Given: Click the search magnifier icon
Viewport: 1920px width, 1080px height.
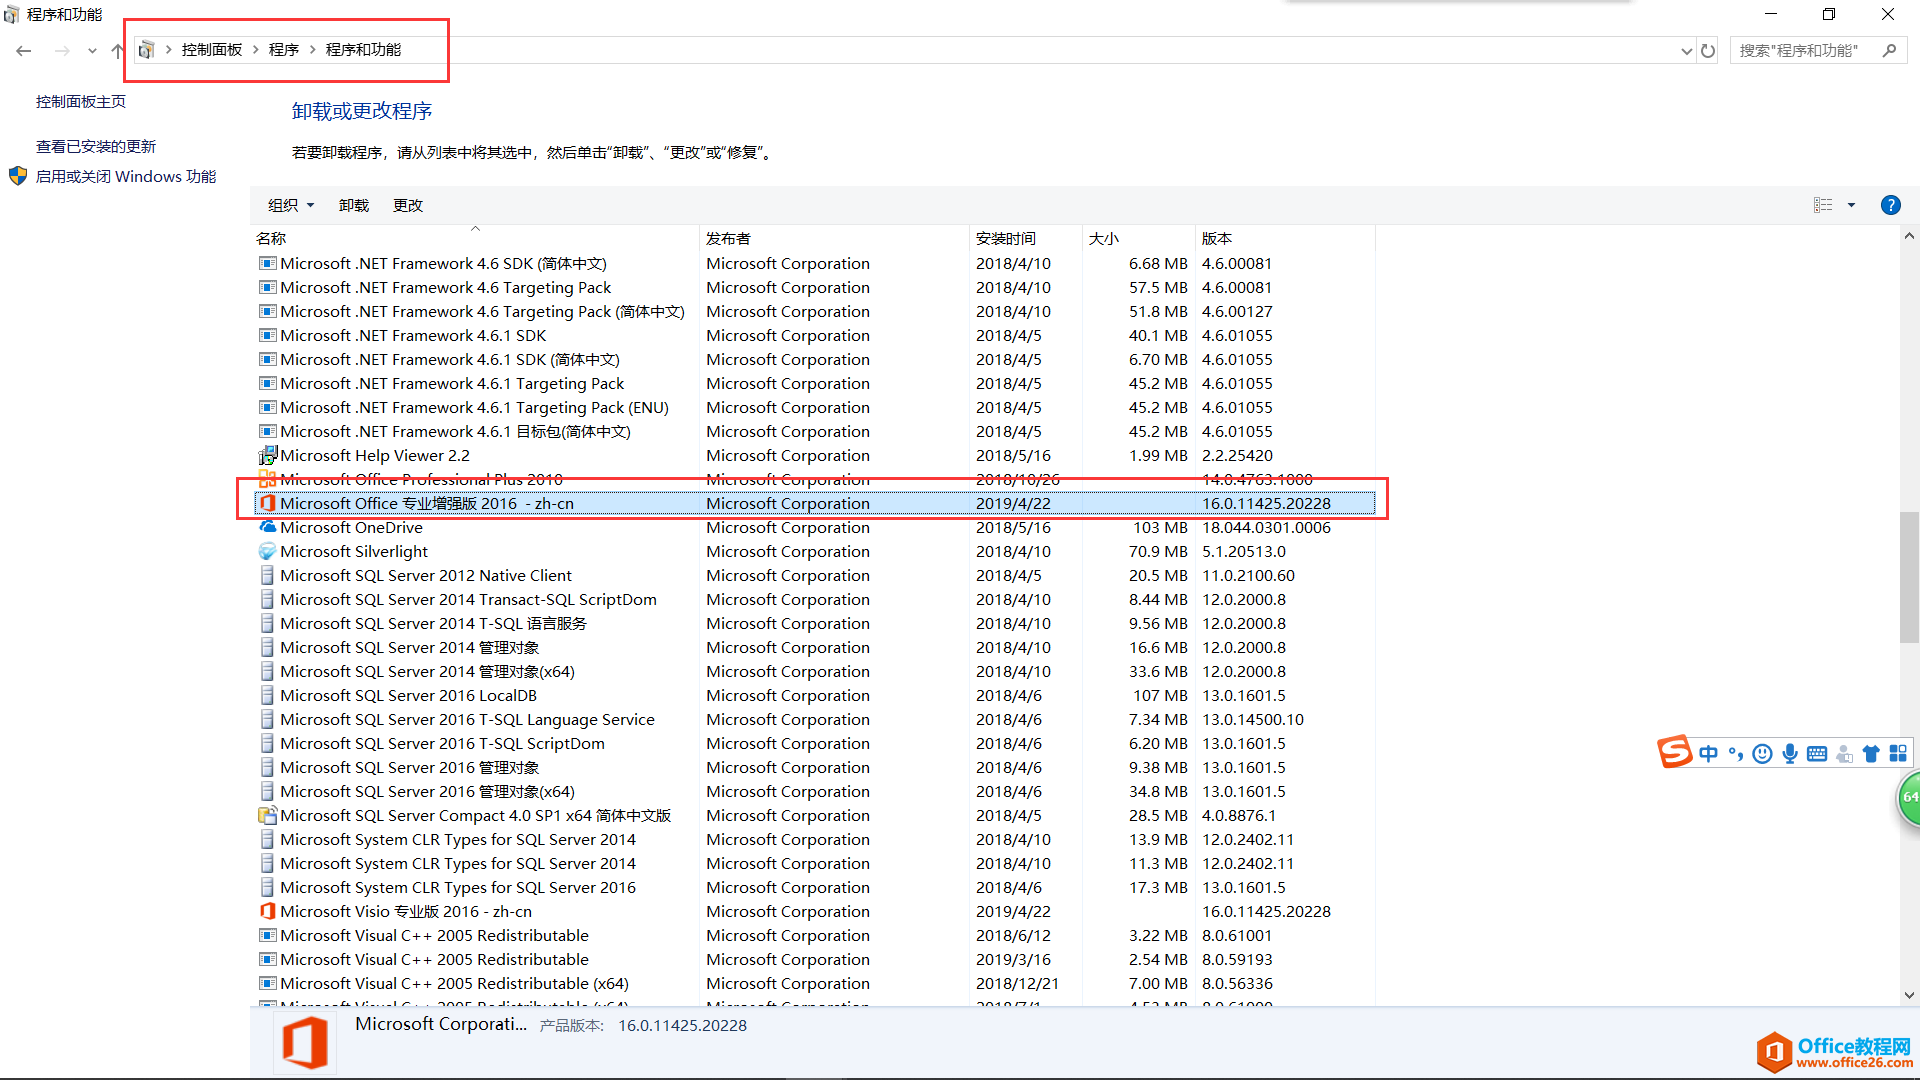Looking at the screenshot, I should [x=1889, y=50].
